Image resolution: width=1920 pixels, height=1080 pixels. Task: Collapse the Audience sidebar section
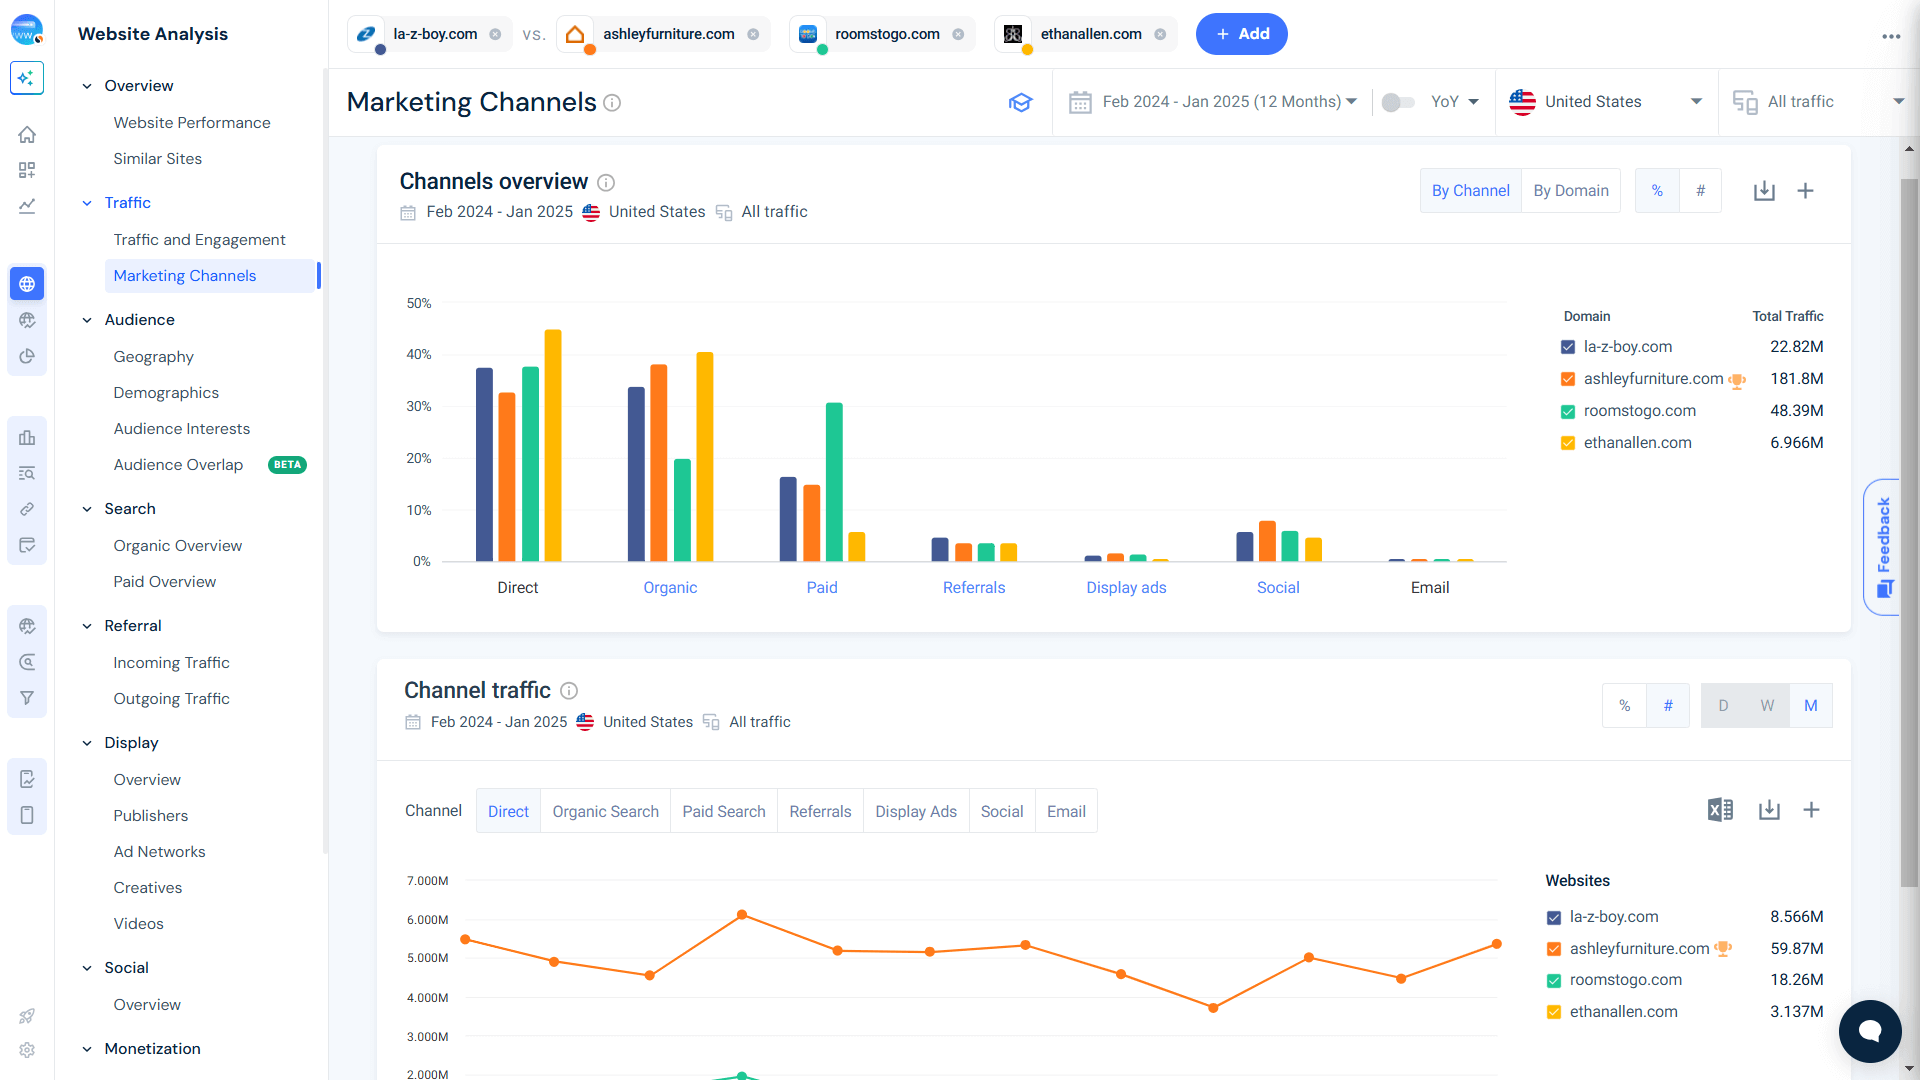(87, 320)
